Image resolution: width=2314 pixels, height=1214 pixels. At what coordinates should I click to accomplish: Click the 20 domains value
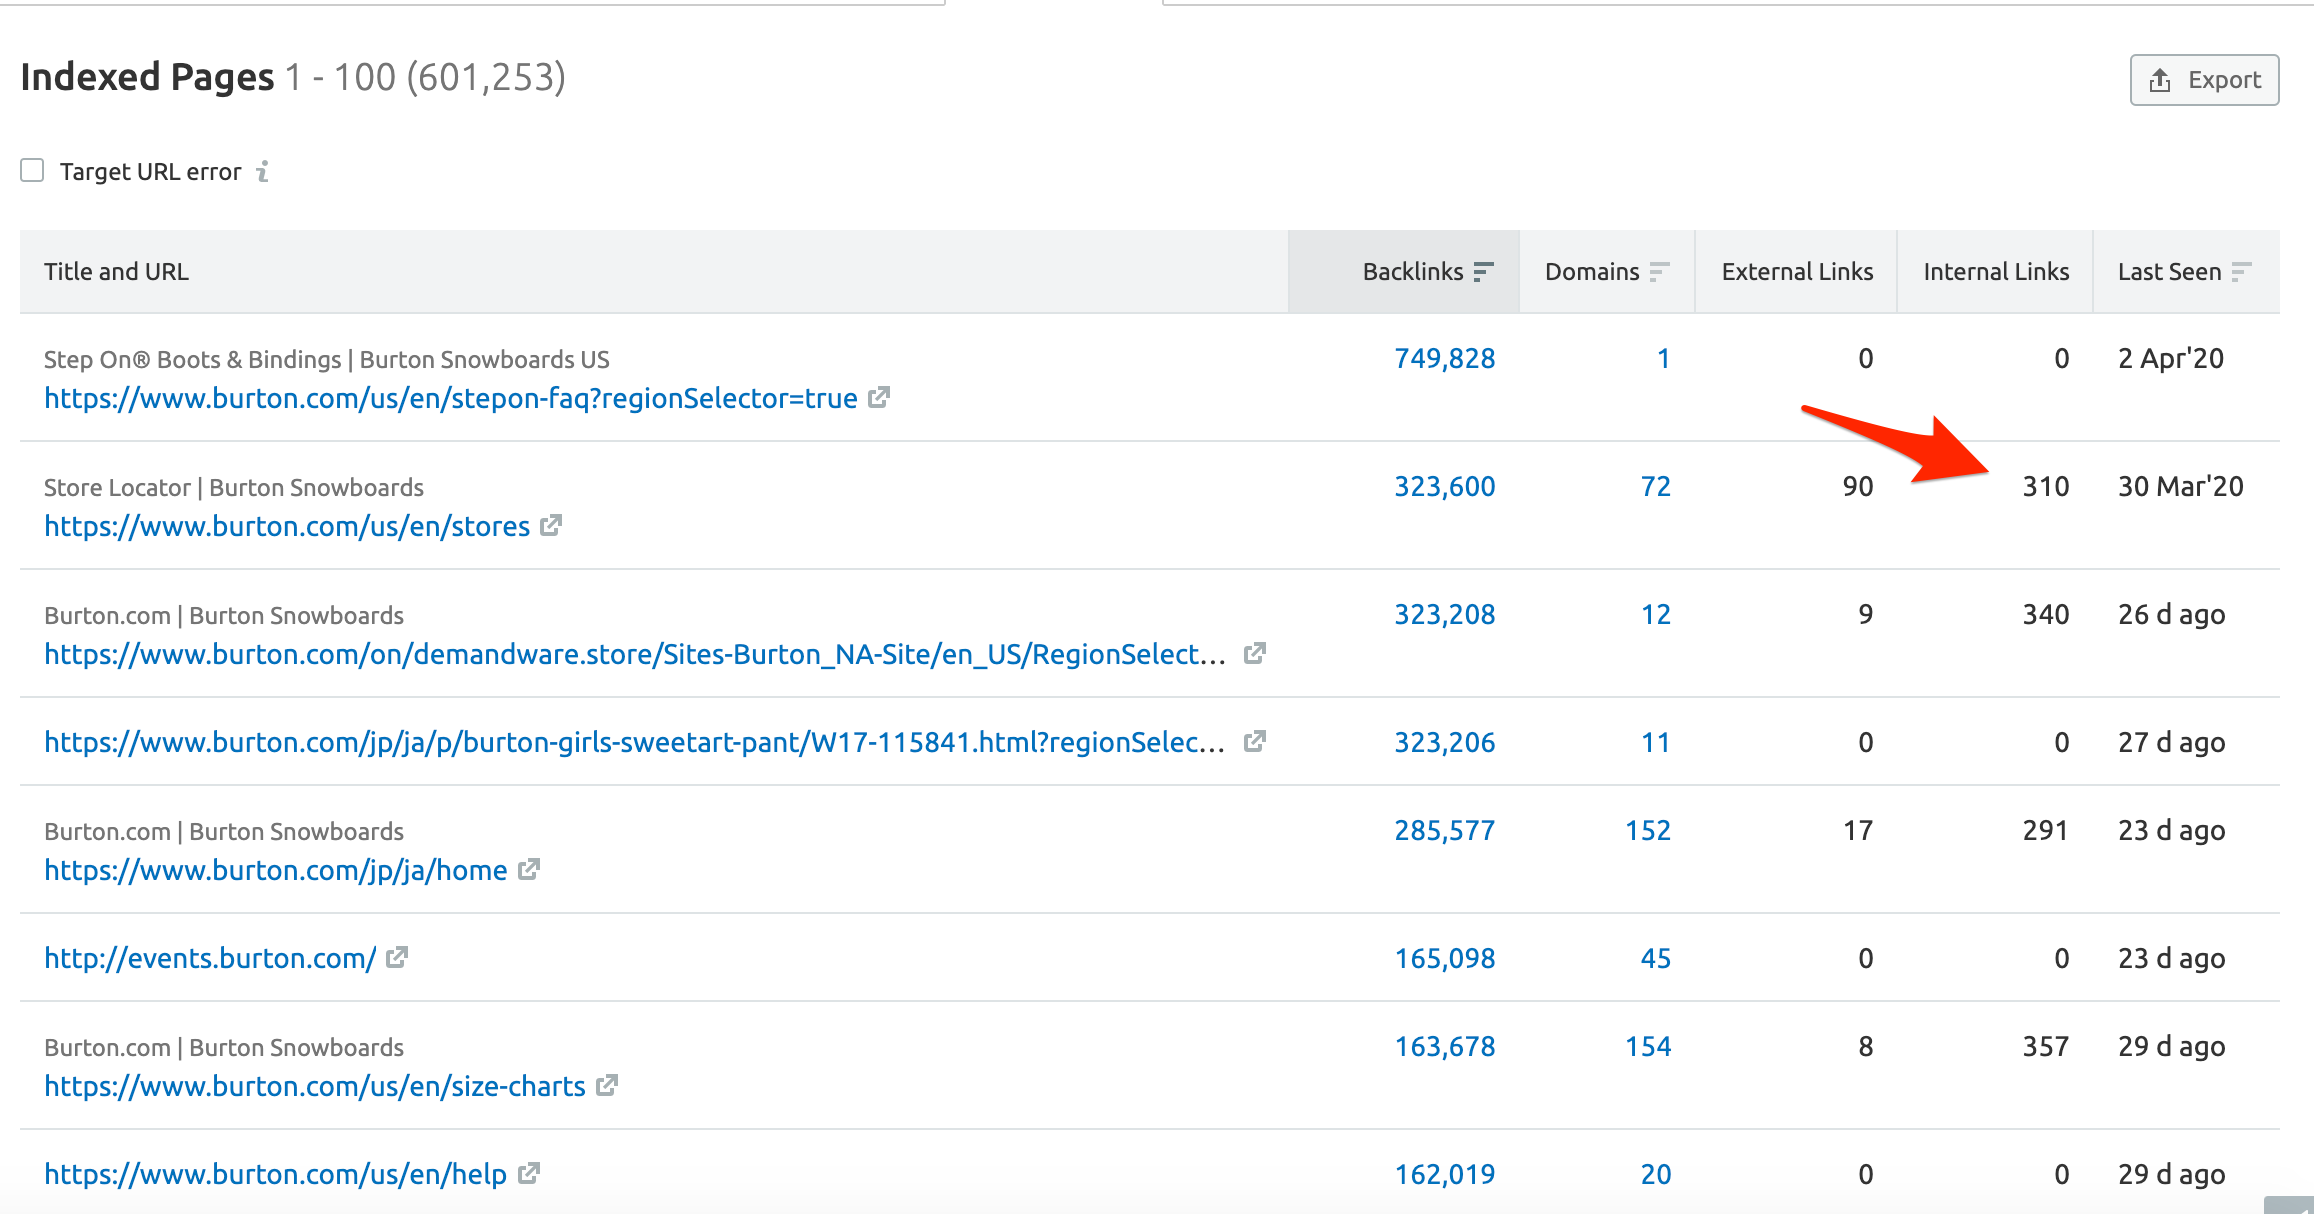click(1656, 1175)
